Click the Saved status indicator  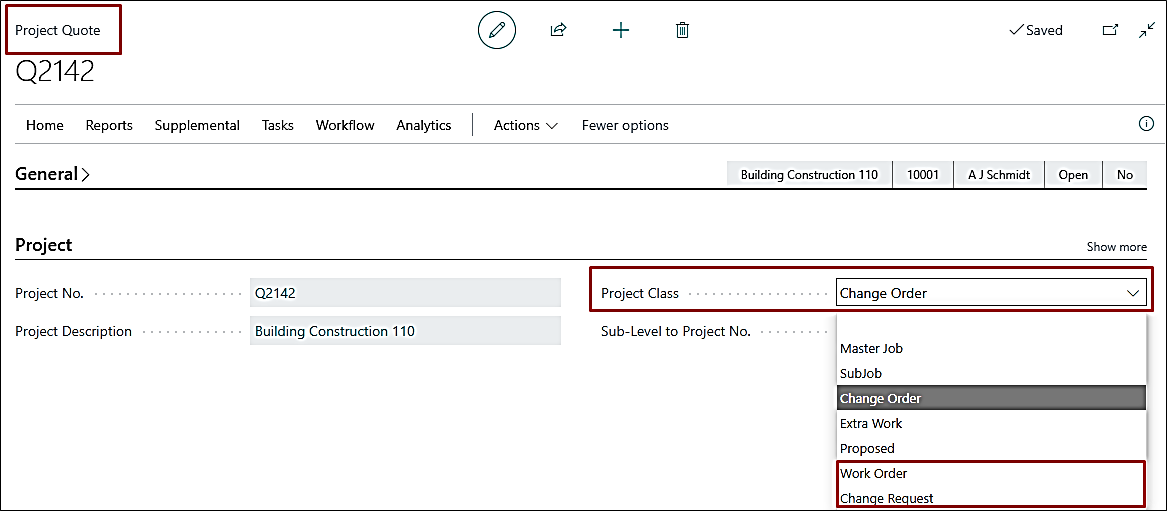click(1035, 30)
